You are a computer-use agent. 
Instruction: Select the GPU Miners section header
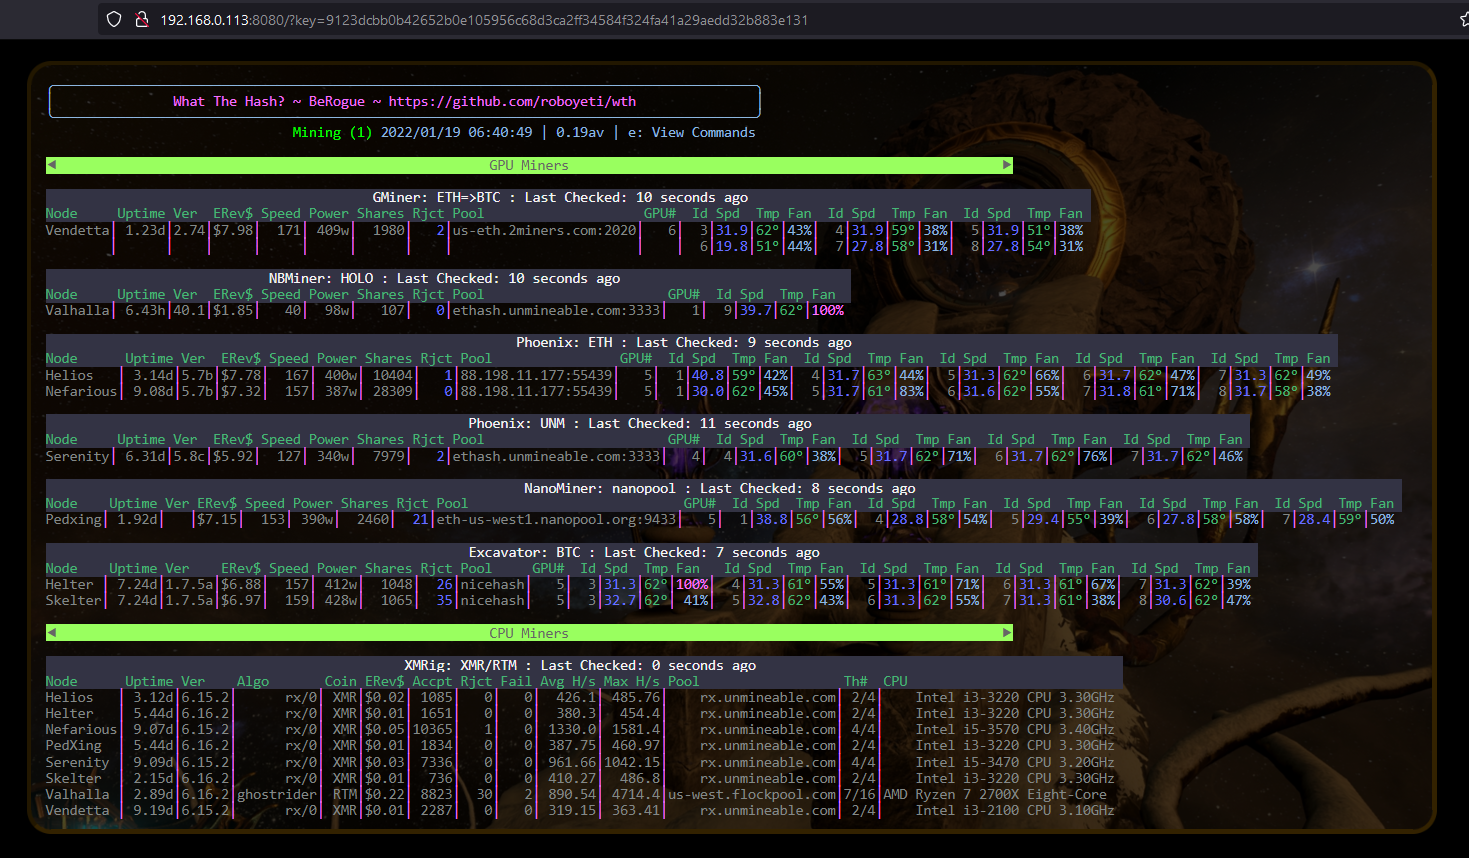tap(529, 165)
